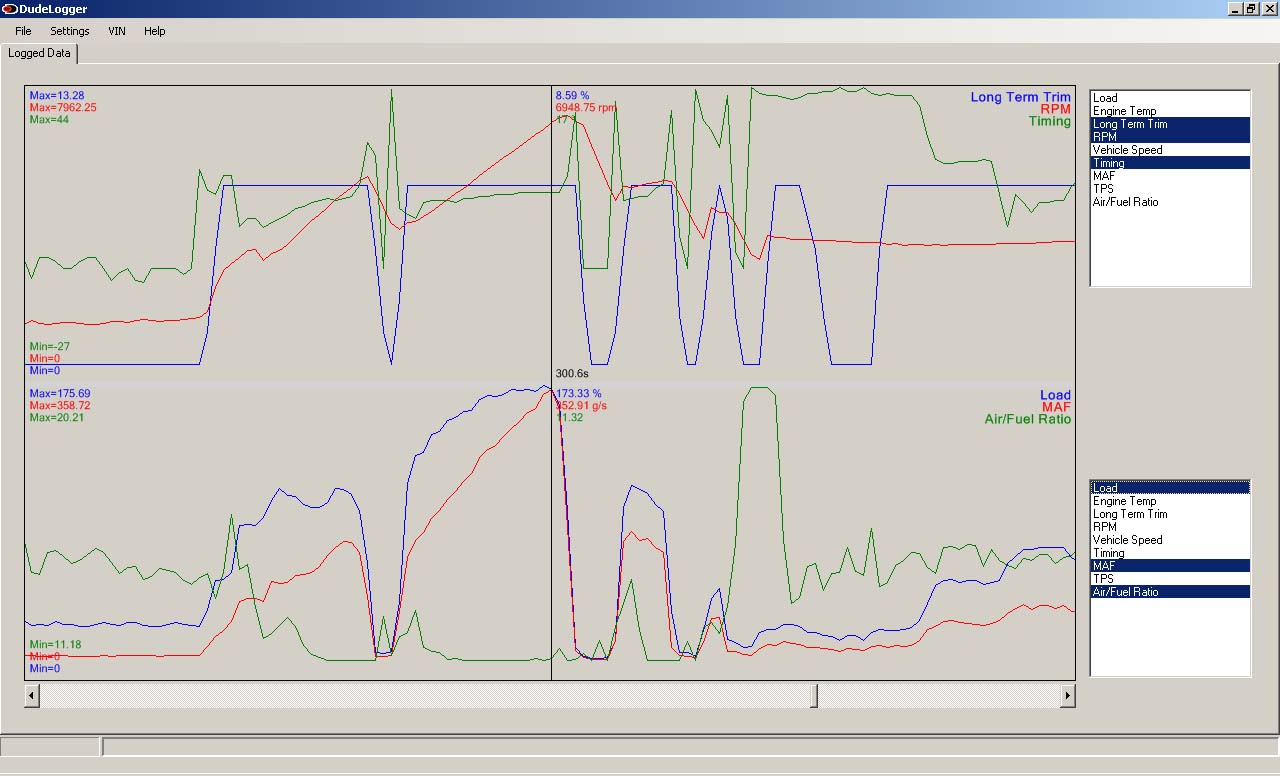Minimize the DudeLogger window
1280x776 pixels.
click(x=1234, y=9)
